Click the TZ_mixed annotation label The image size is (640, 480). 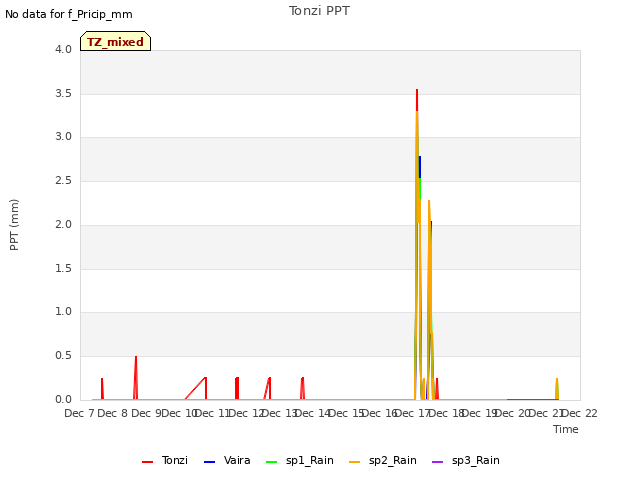116,41
